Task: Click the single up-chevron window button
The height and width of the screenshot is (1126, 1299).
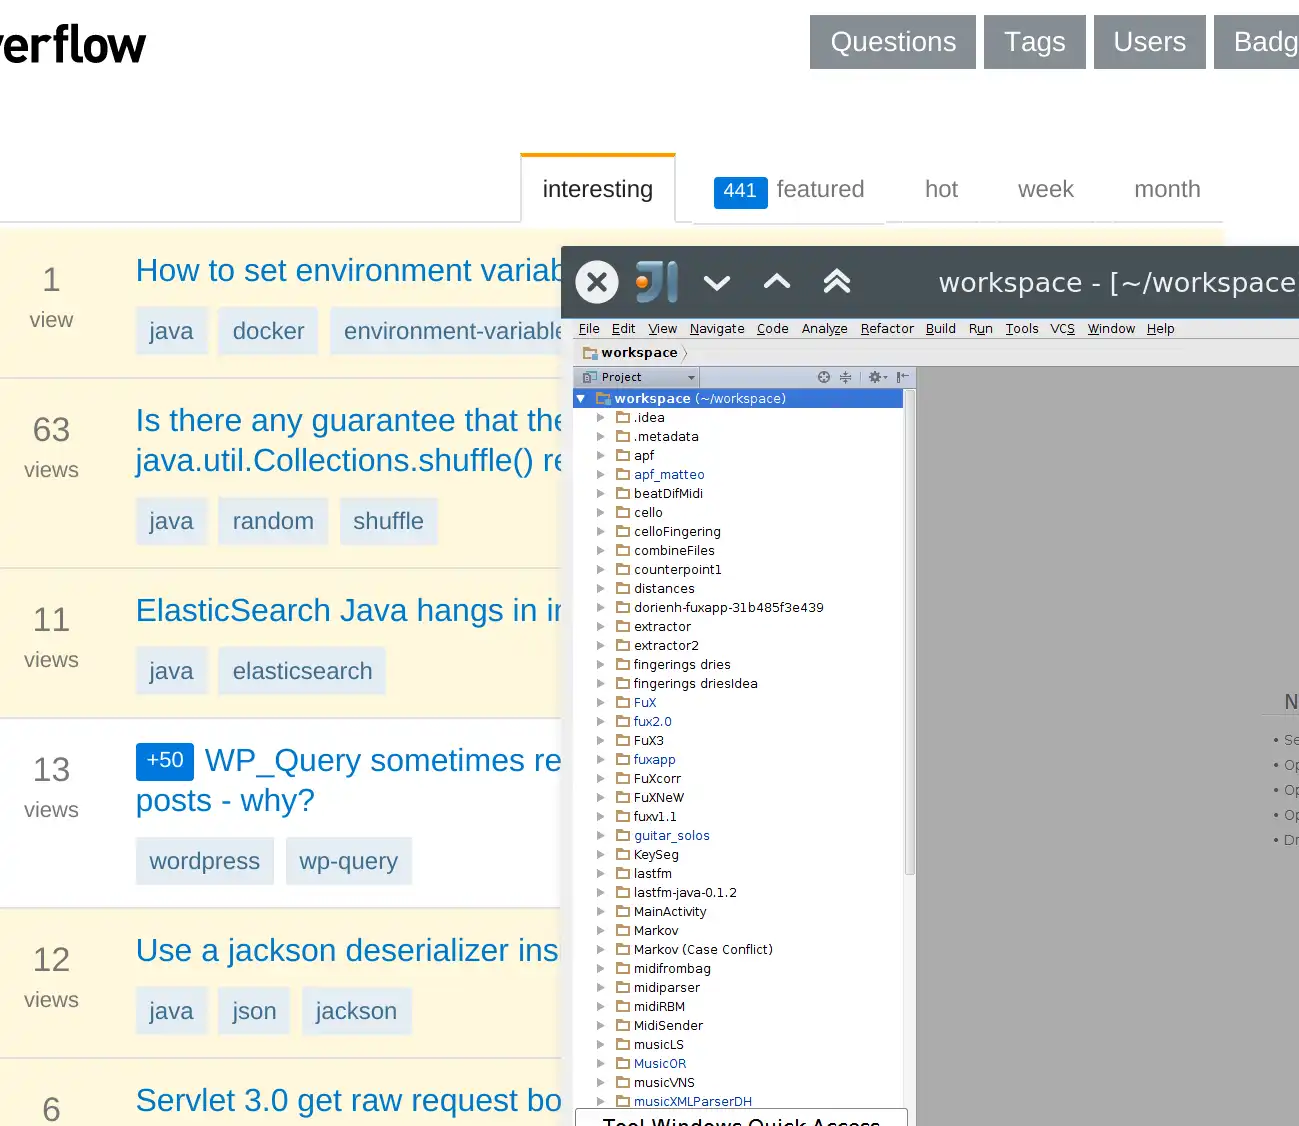Action: pos(777,282)
